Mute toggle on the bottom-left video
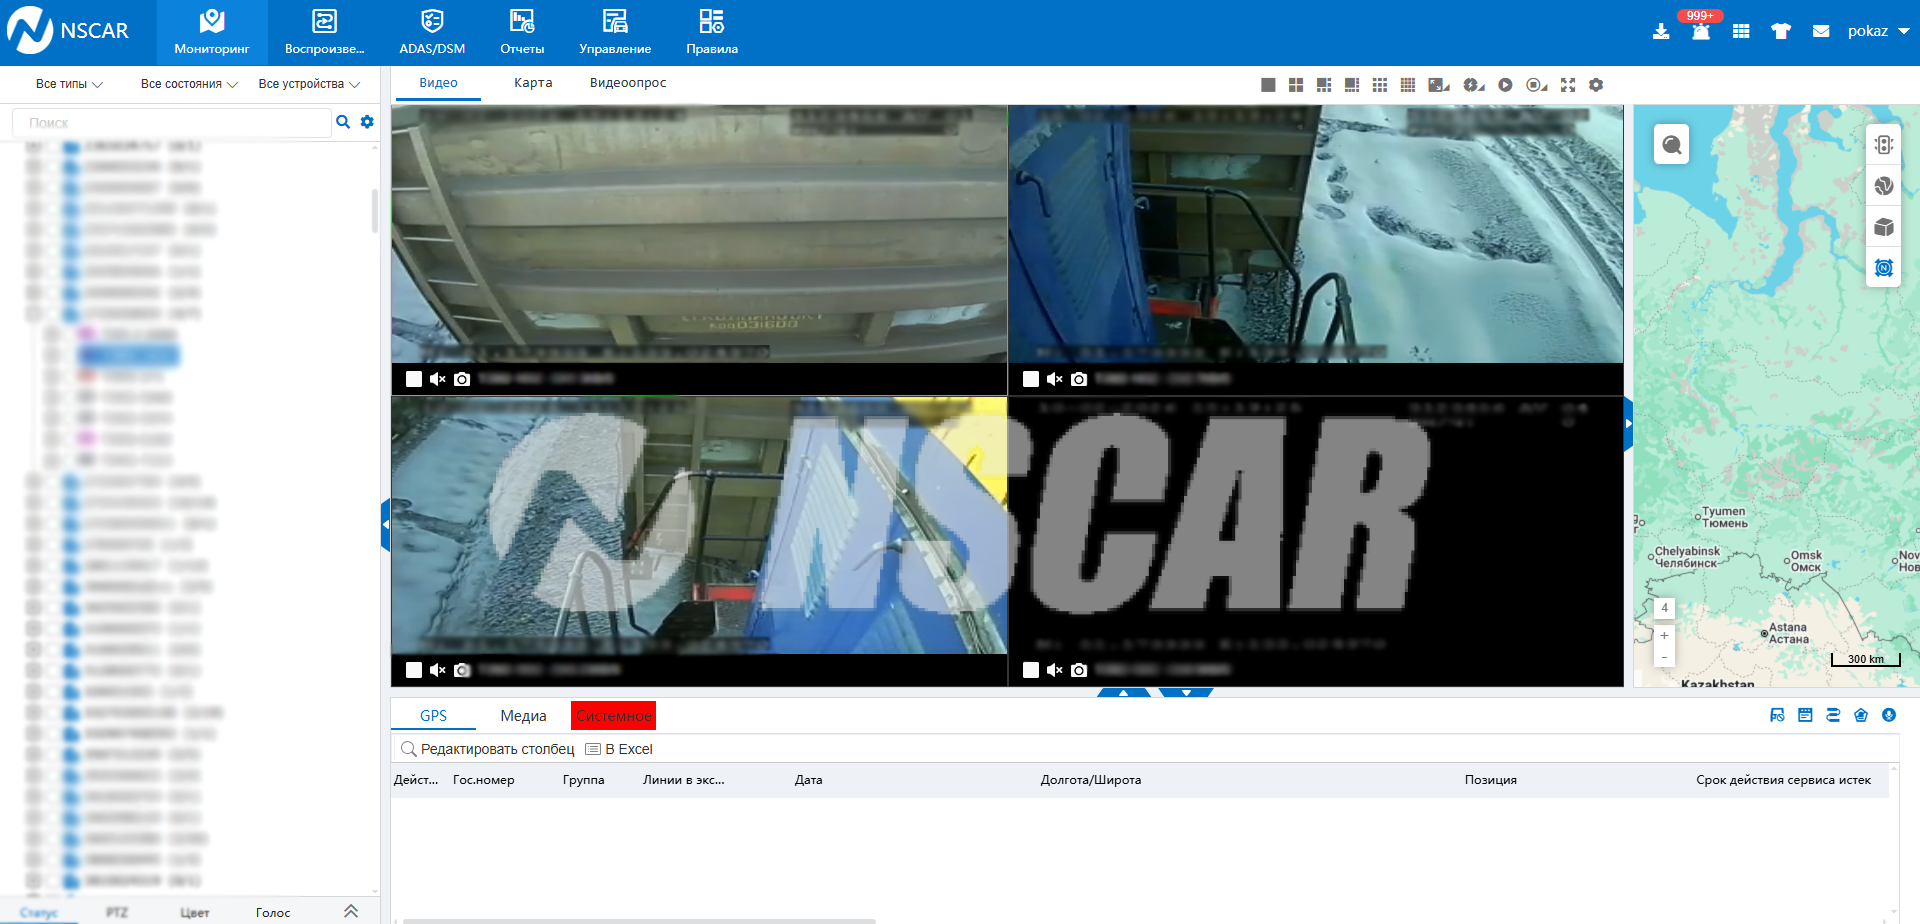 click(x=437, y=670)
